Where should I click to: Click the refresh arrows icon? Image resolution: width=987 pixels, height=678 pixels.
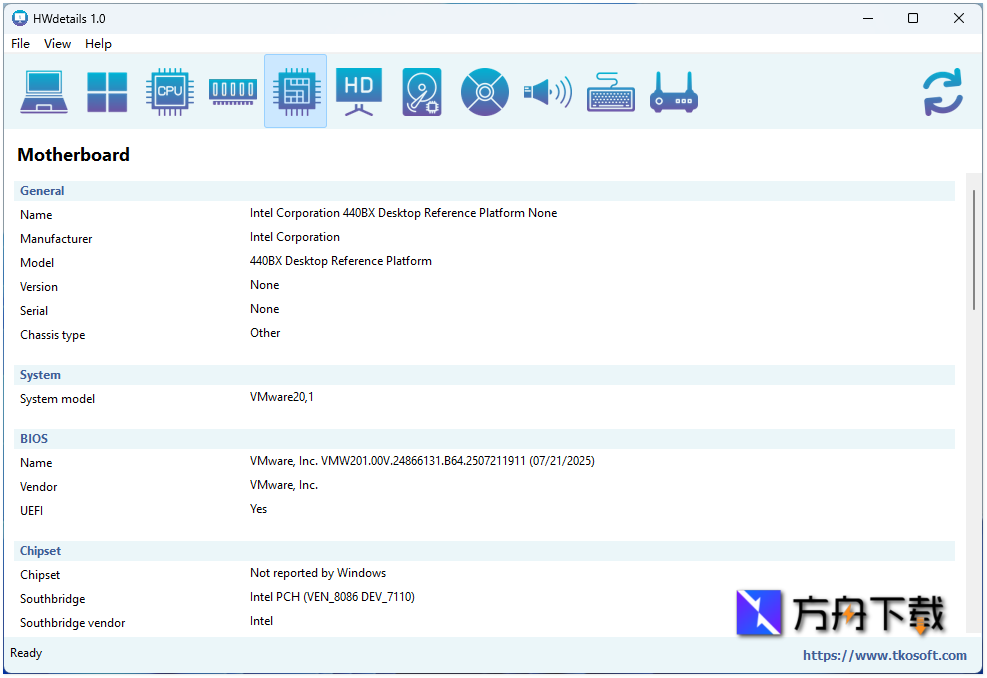(943, 92)
